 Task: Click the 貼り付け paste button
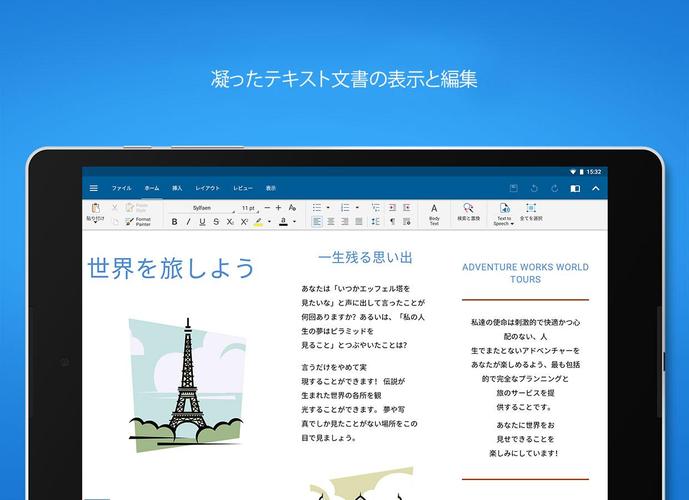click(x=95, y=213)
